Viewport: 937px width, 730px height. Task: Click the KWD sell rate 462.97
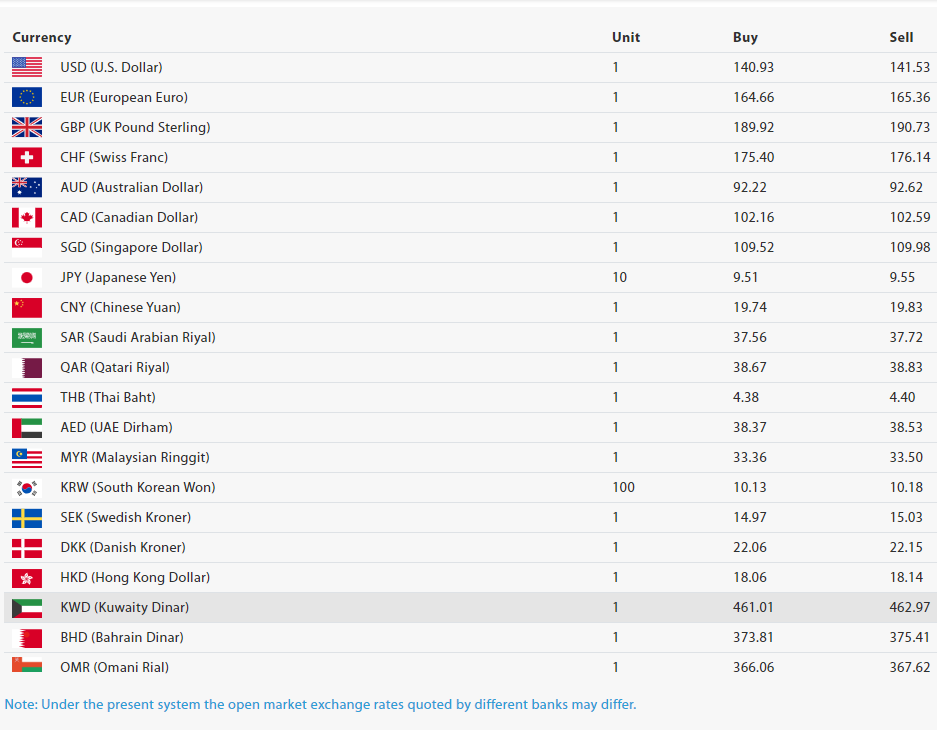coord(909,607)
